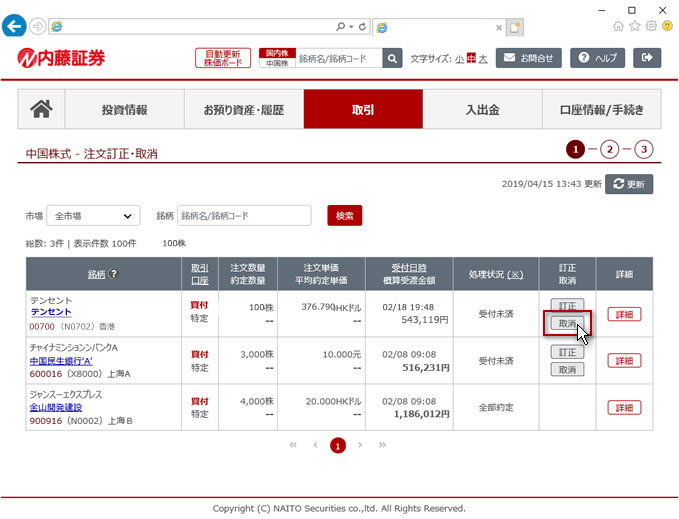Click the お問合せ contact button
679x519 pixels.
(x=529, y=58)
